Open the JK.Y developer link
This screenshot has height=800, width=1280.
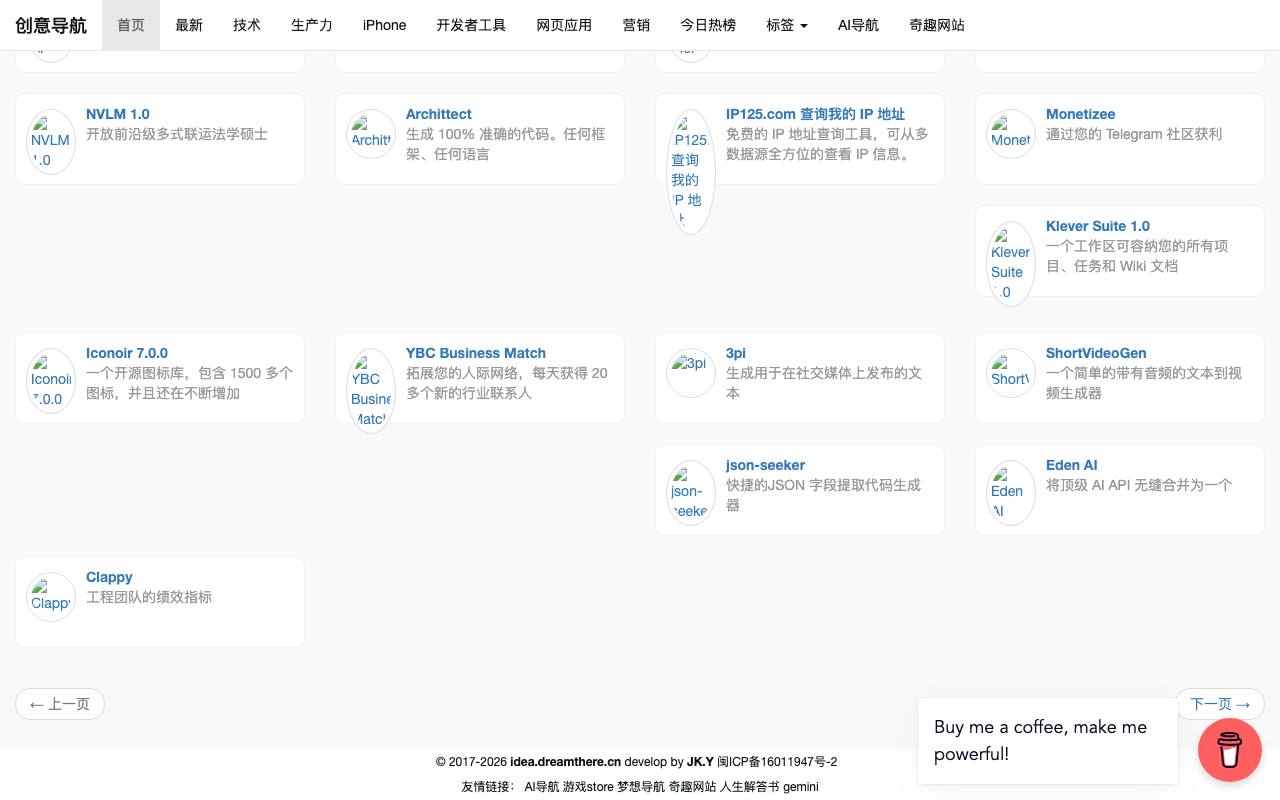(x=700, y=762)
